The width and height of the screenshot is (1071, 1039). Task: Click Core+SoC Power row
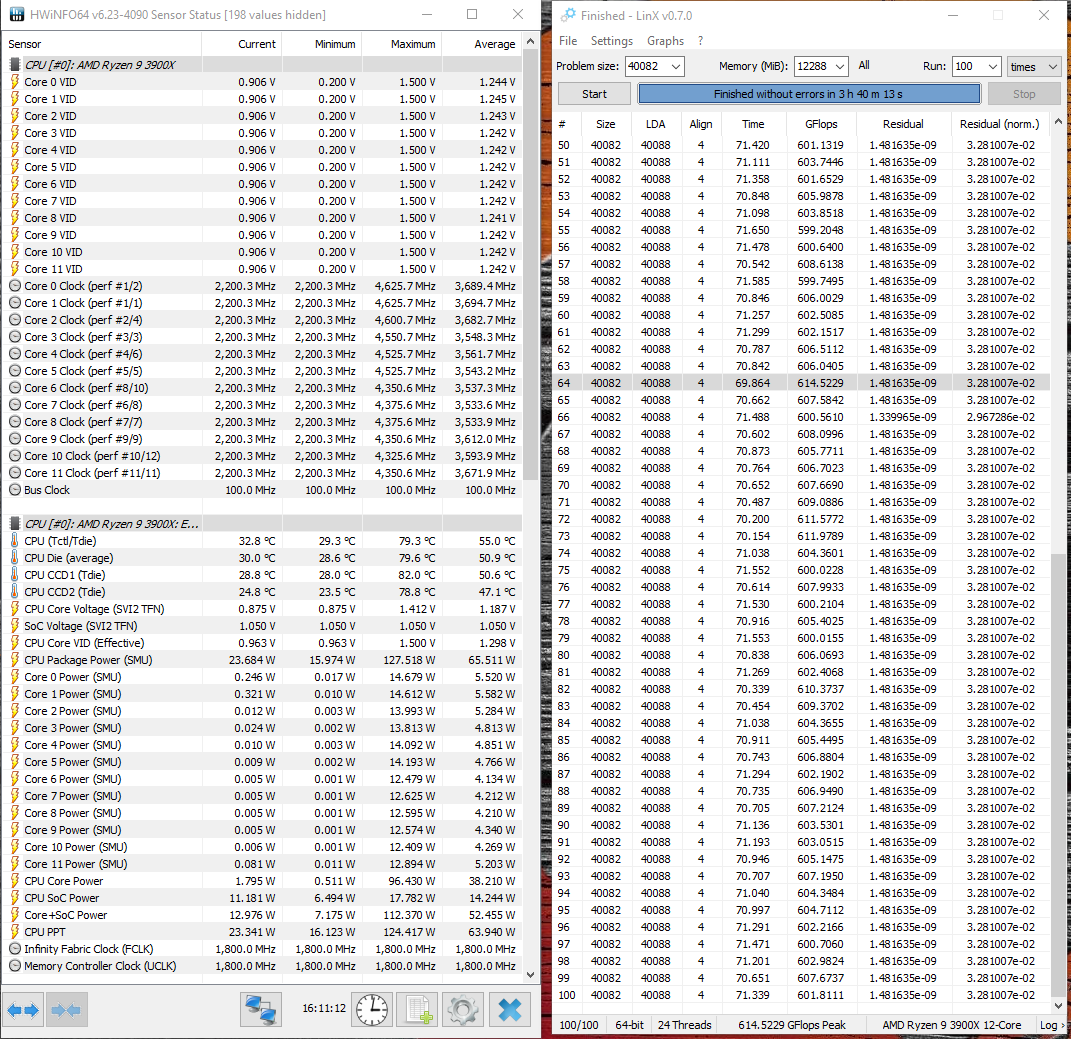click(x=263, y=915)
